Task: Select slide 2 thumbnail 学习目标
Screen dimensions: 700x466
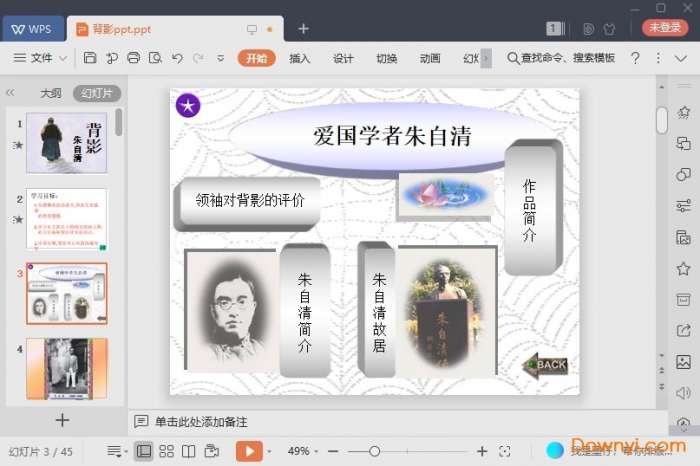Action: 67,218
